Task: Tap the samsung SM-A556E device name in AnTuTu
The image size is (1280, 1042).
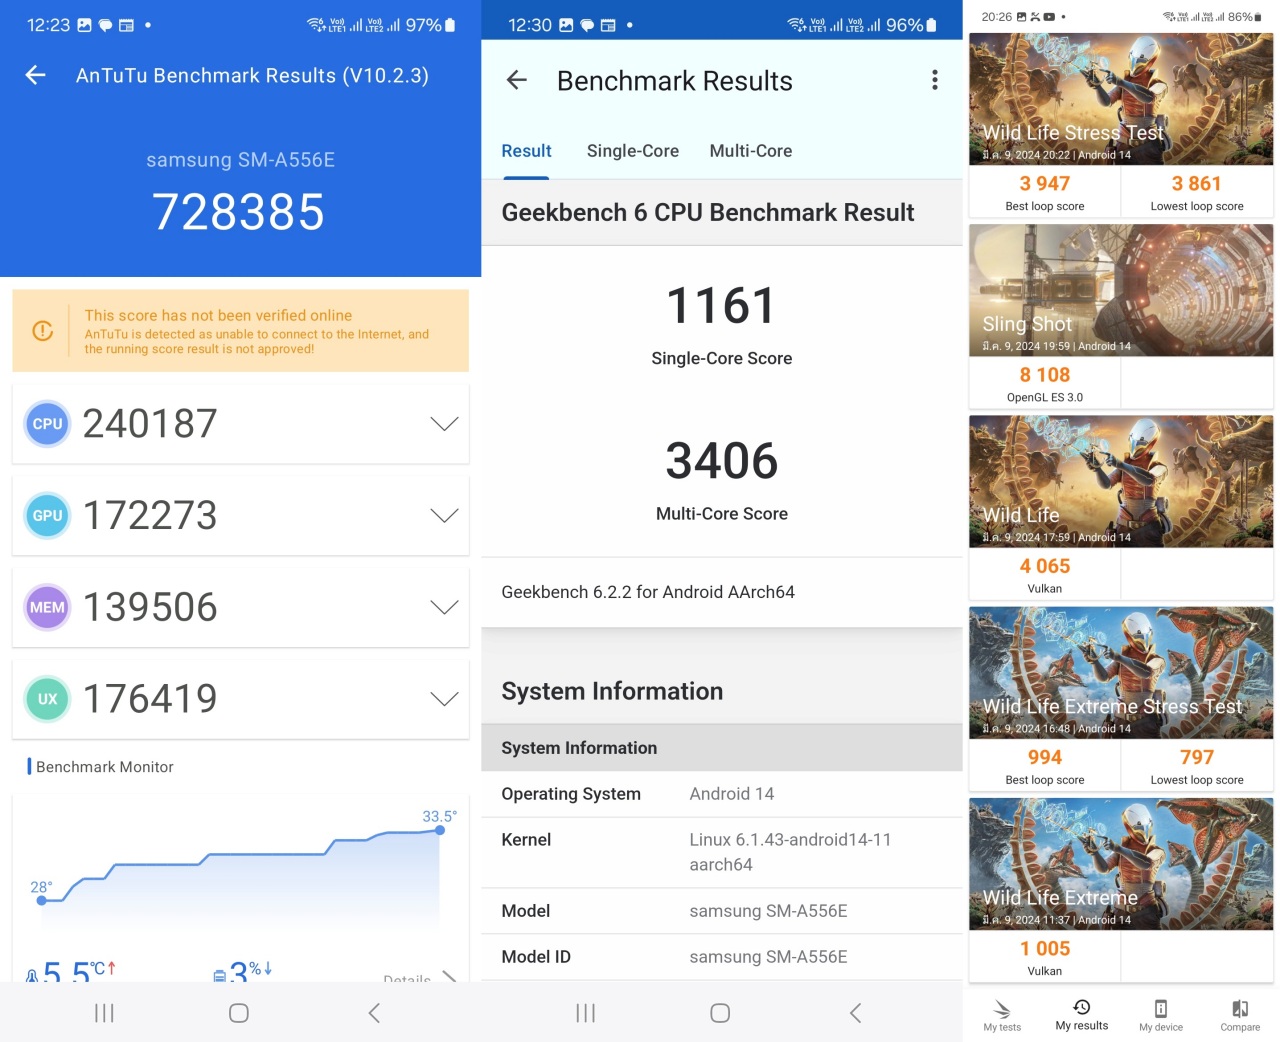Action: pyautogui.click(x=240, y=160)
